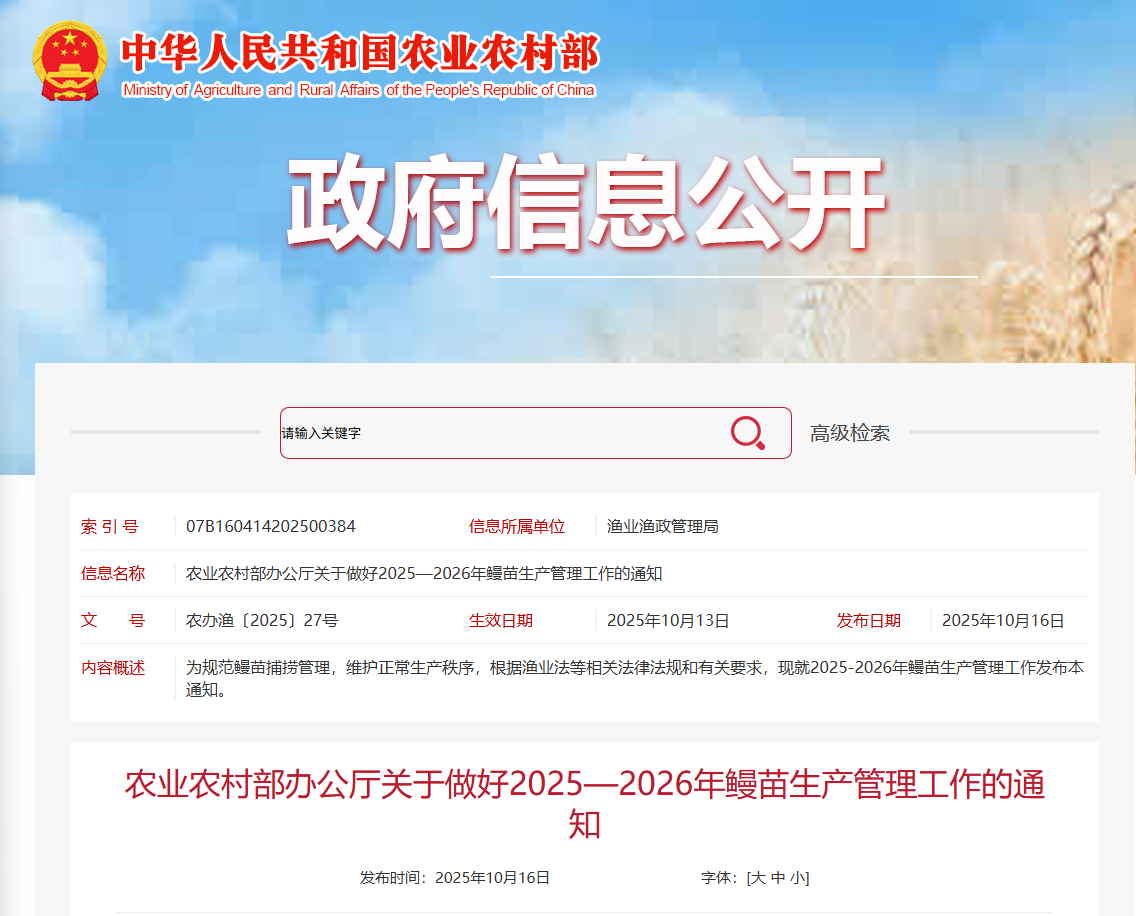The image size is (1136, 916).
Task: Click the red magnifier search icon
Action: 747,433
